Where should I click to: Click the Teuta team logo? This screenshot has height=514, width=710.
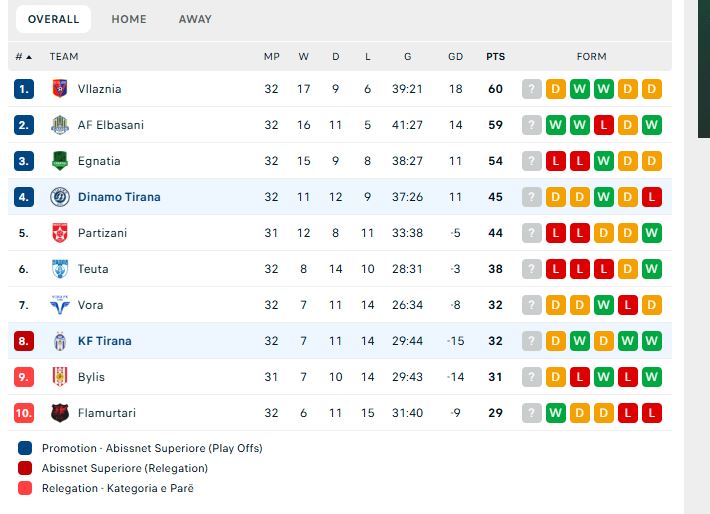[60, 269]
